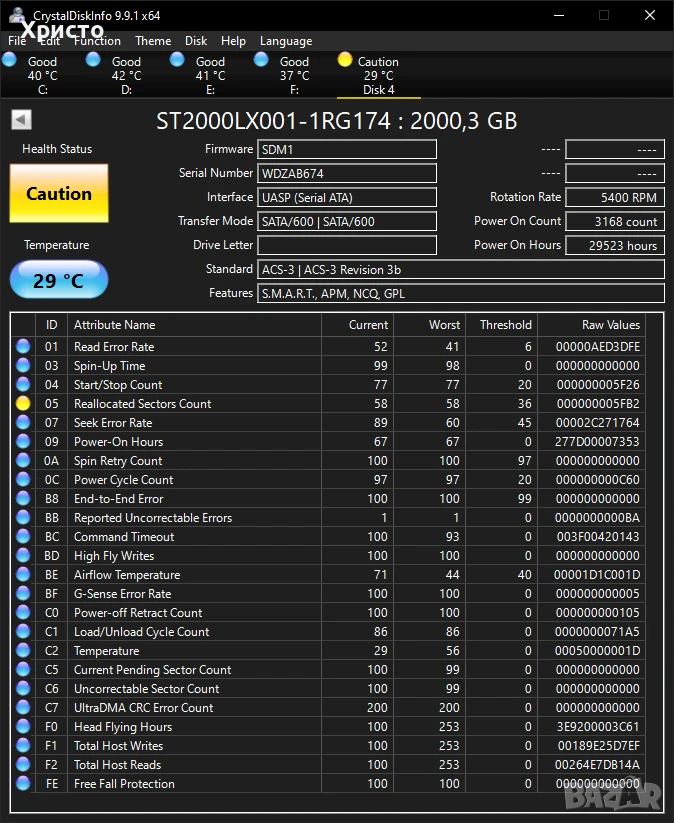Click status orb for Head Flying Hours

(x=23, y=726)
